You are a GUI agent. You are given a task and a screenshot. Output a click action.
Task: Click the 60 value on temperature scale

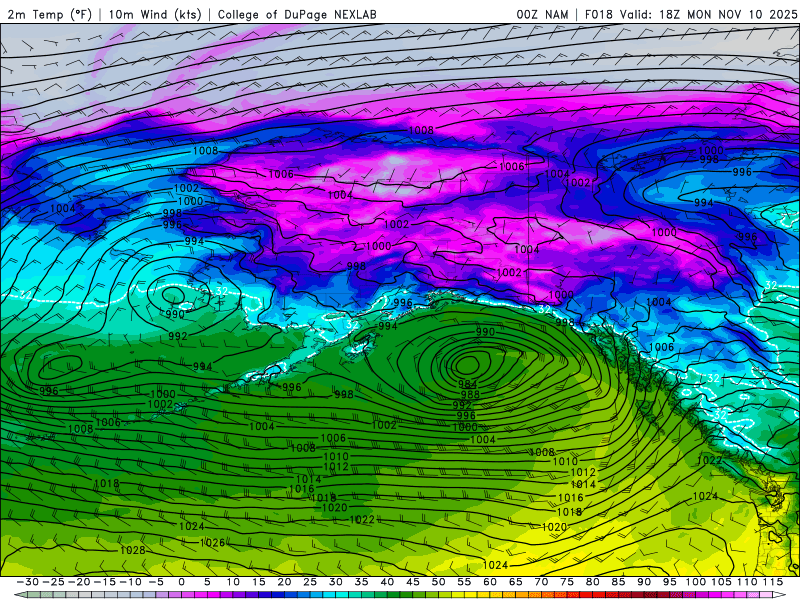[x=489, y=582]
